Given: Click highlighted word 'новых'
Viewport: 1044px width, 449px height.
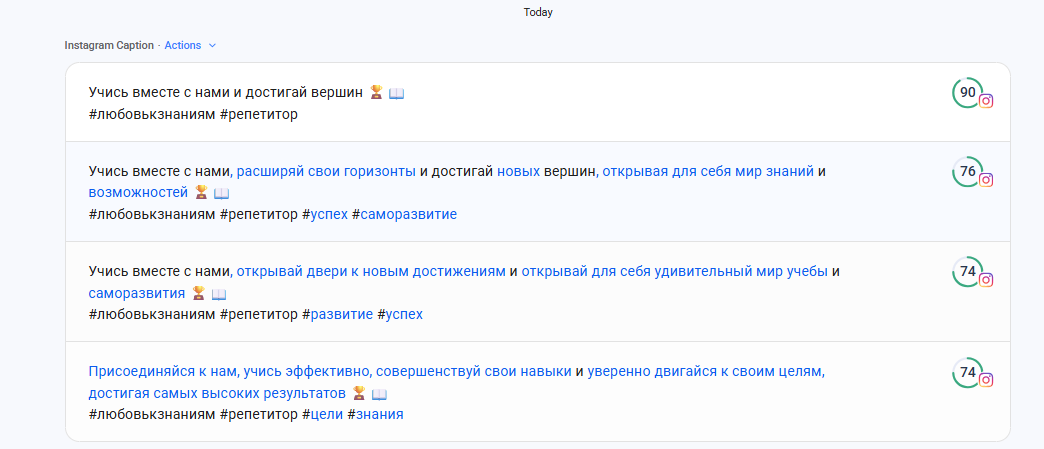Looking at the screenshot, I should pos(519,171).
